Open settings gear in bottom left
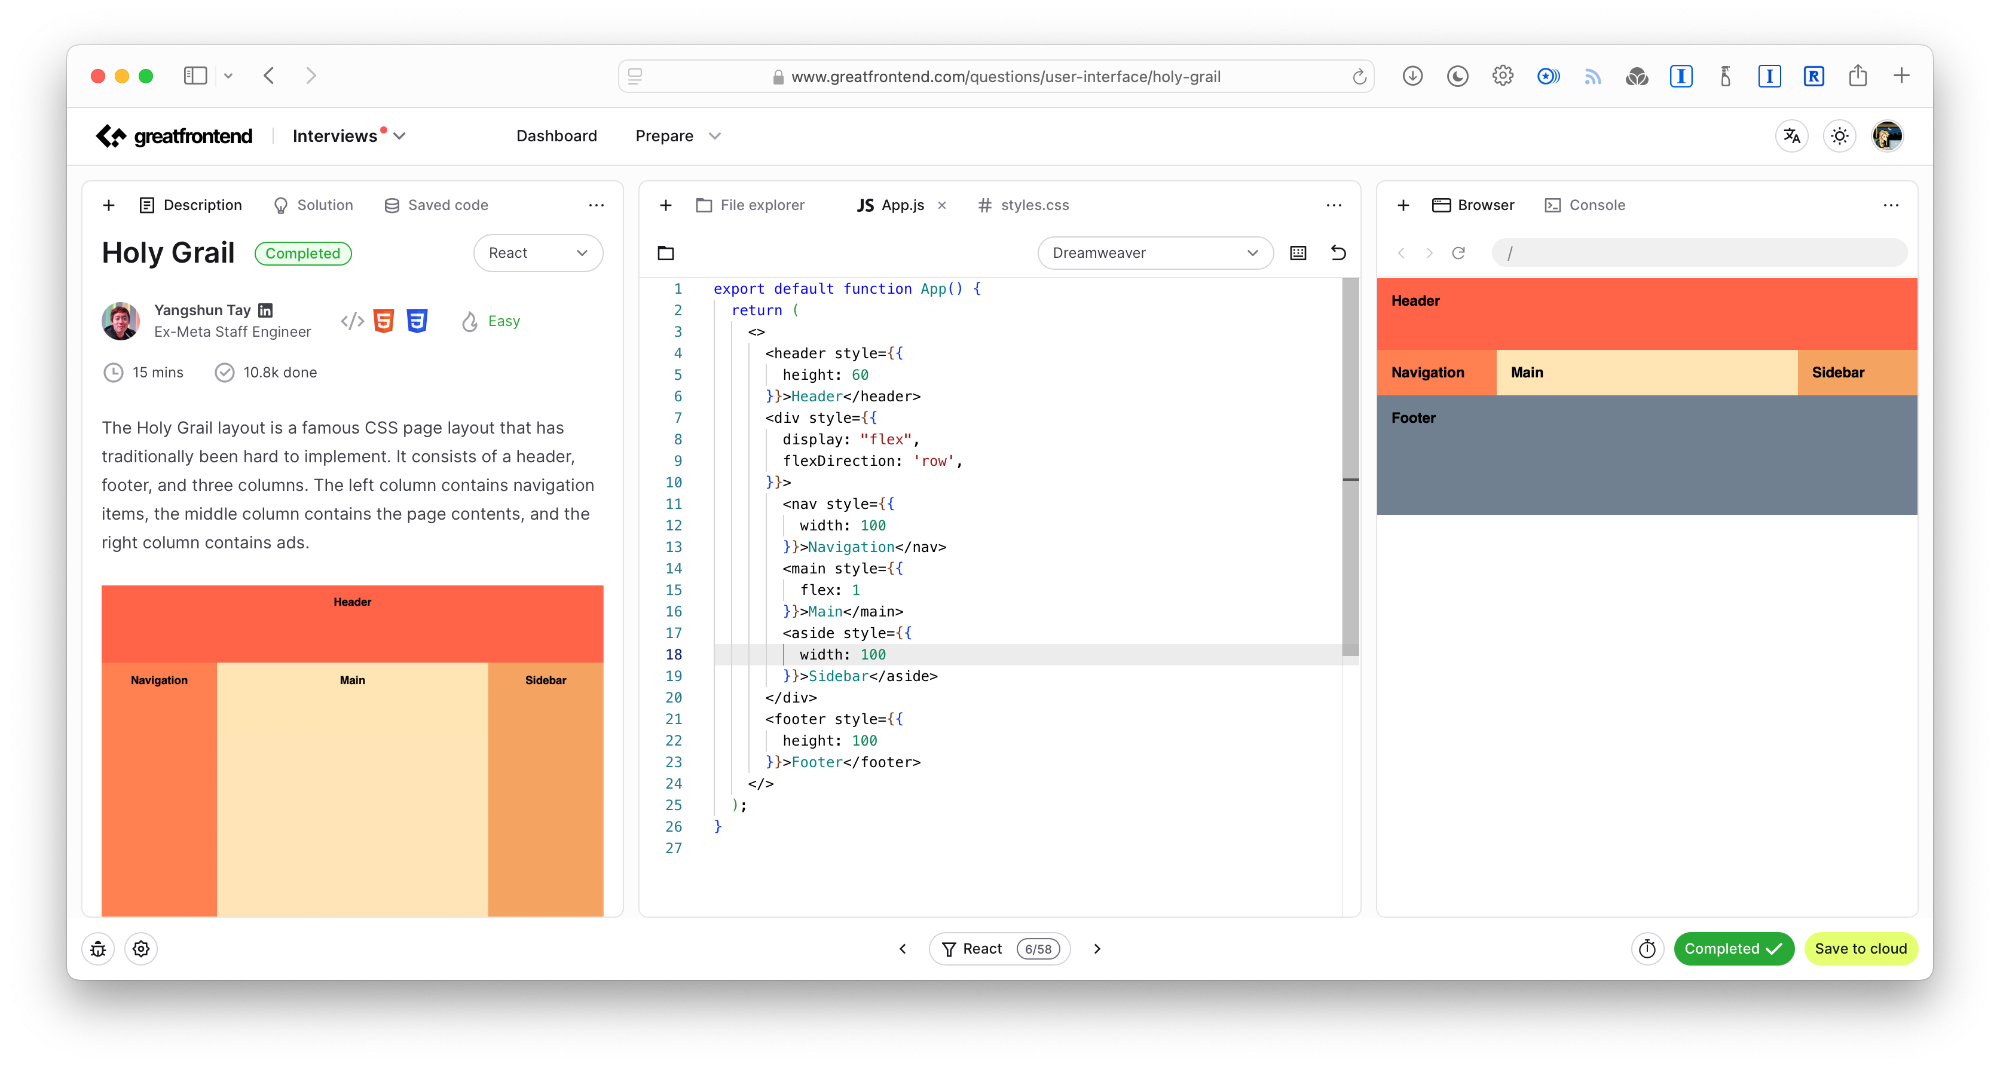 point(141,949)
